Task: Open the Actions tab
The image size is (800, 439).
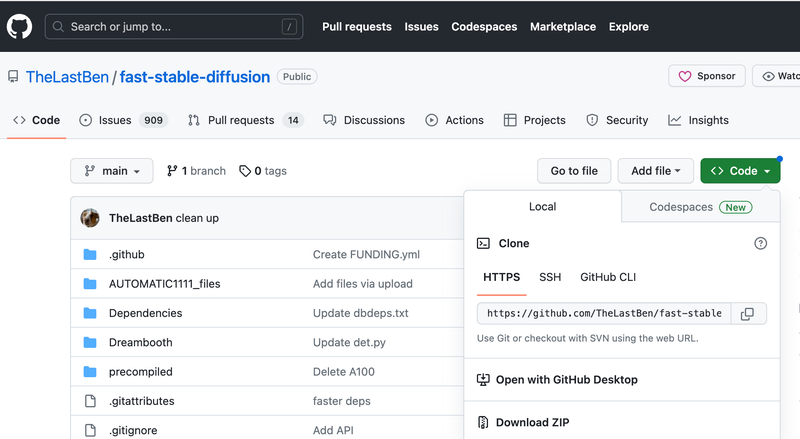Action: click(455, 120)
